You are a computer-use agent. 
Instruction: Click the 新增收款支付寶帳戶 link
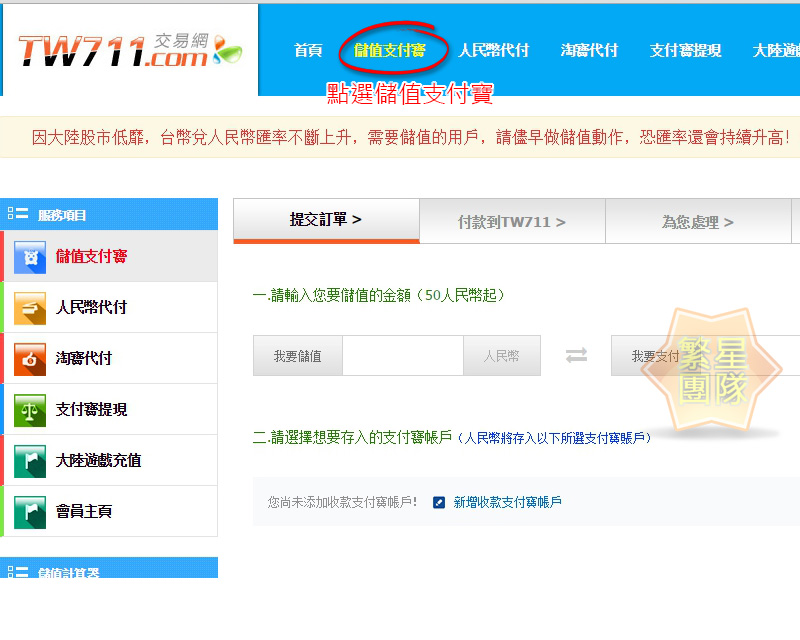(x=507, y=502)
